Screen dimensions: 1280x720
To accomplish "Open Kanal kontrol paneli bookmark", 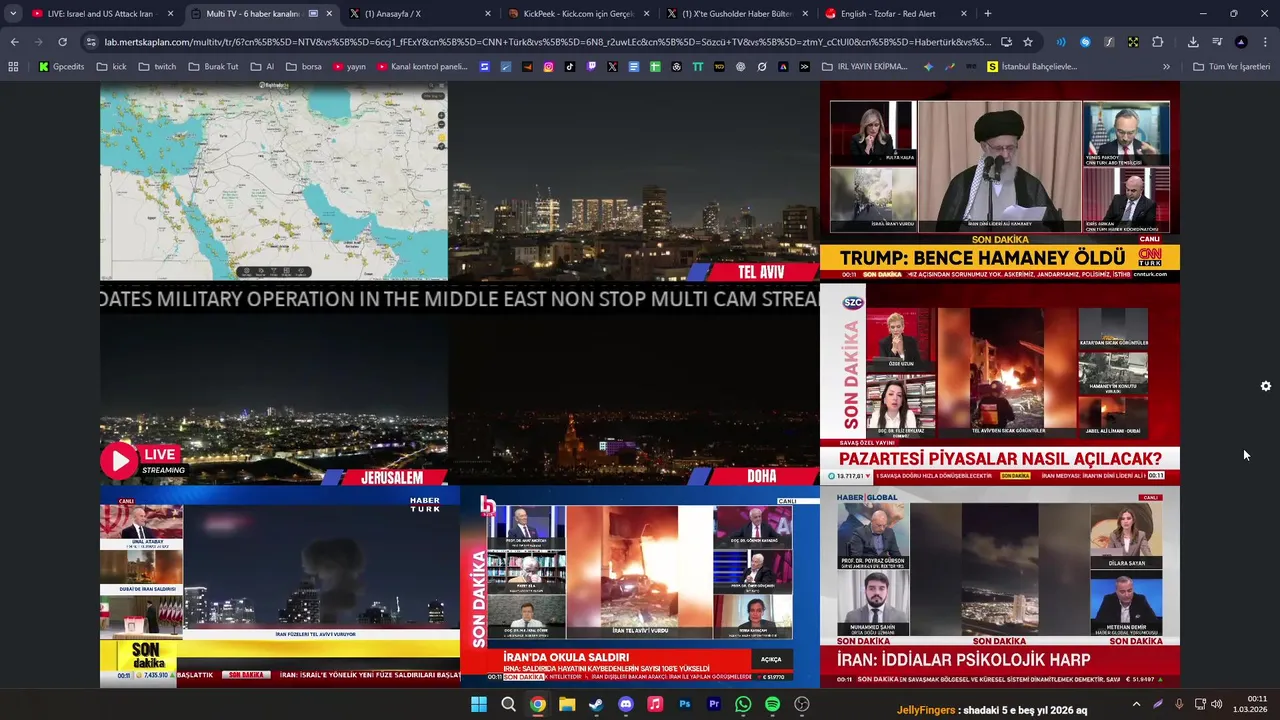I will 423,67.
